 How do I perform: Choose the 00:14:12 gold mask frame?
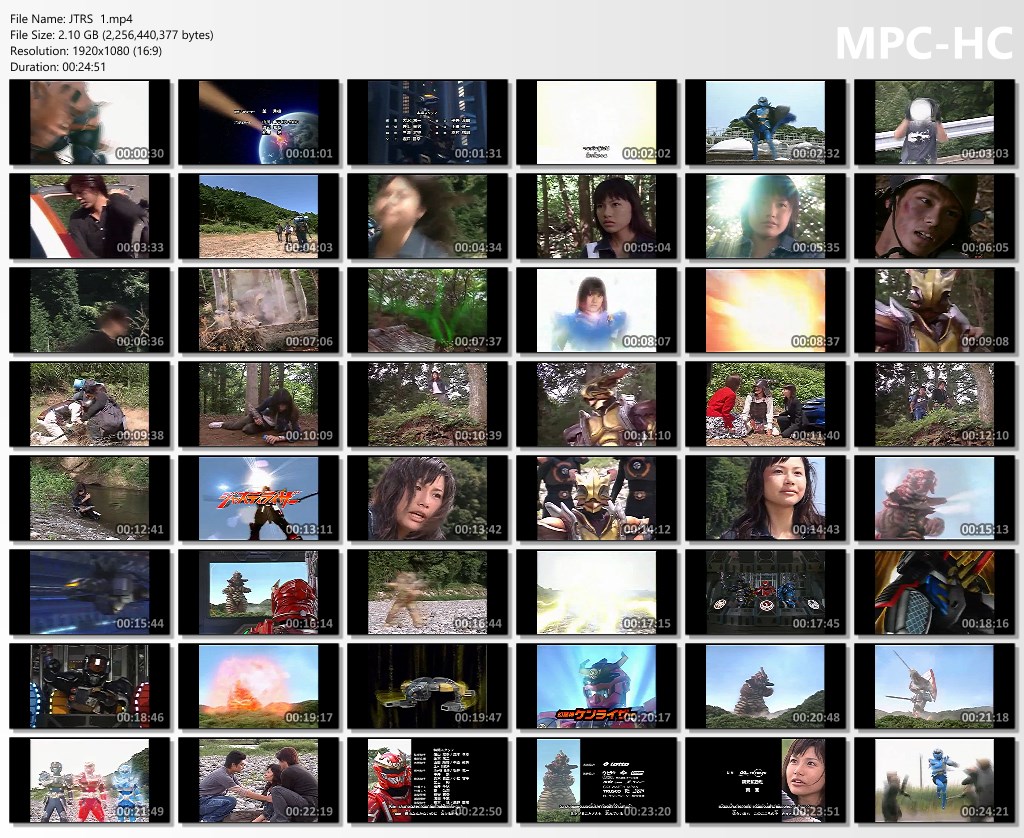coord(596,498)
